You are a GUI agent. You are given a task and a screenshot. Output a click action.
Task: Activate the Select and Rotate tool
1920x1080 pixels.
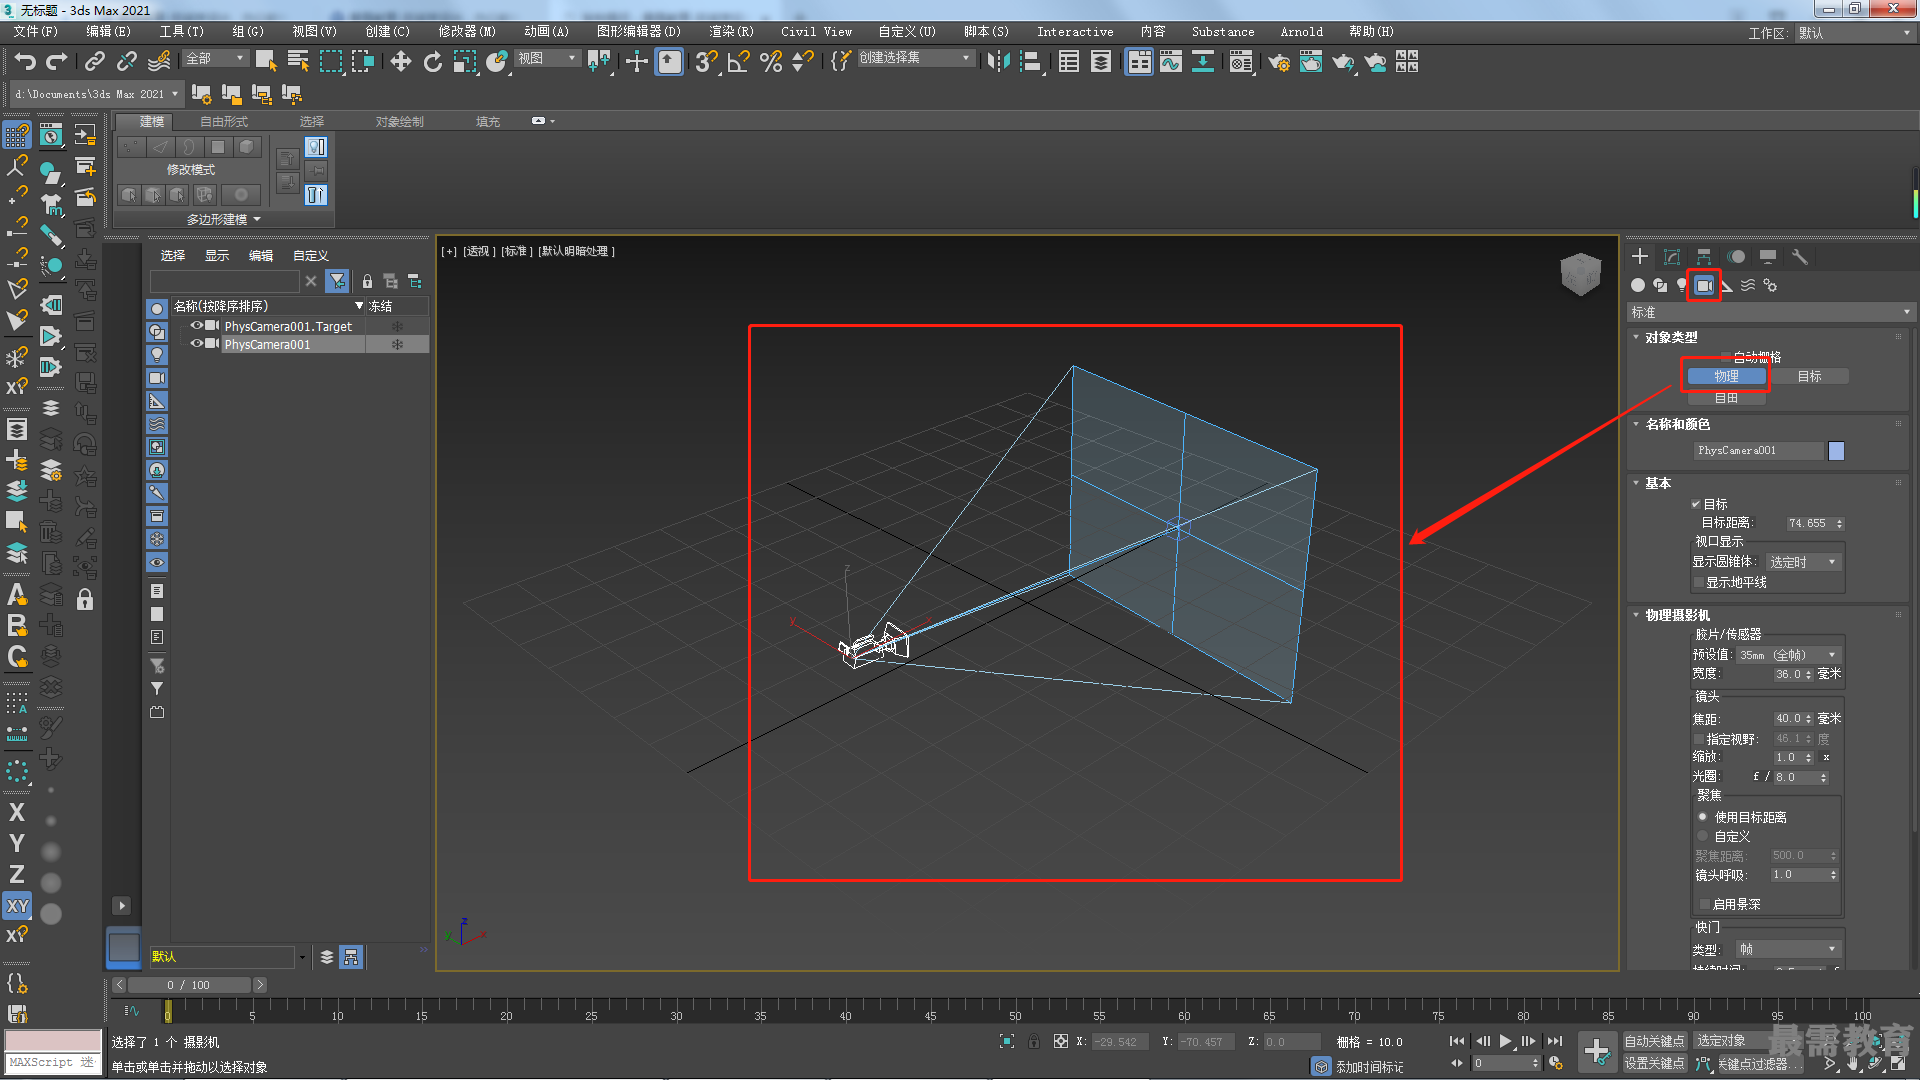433,62
